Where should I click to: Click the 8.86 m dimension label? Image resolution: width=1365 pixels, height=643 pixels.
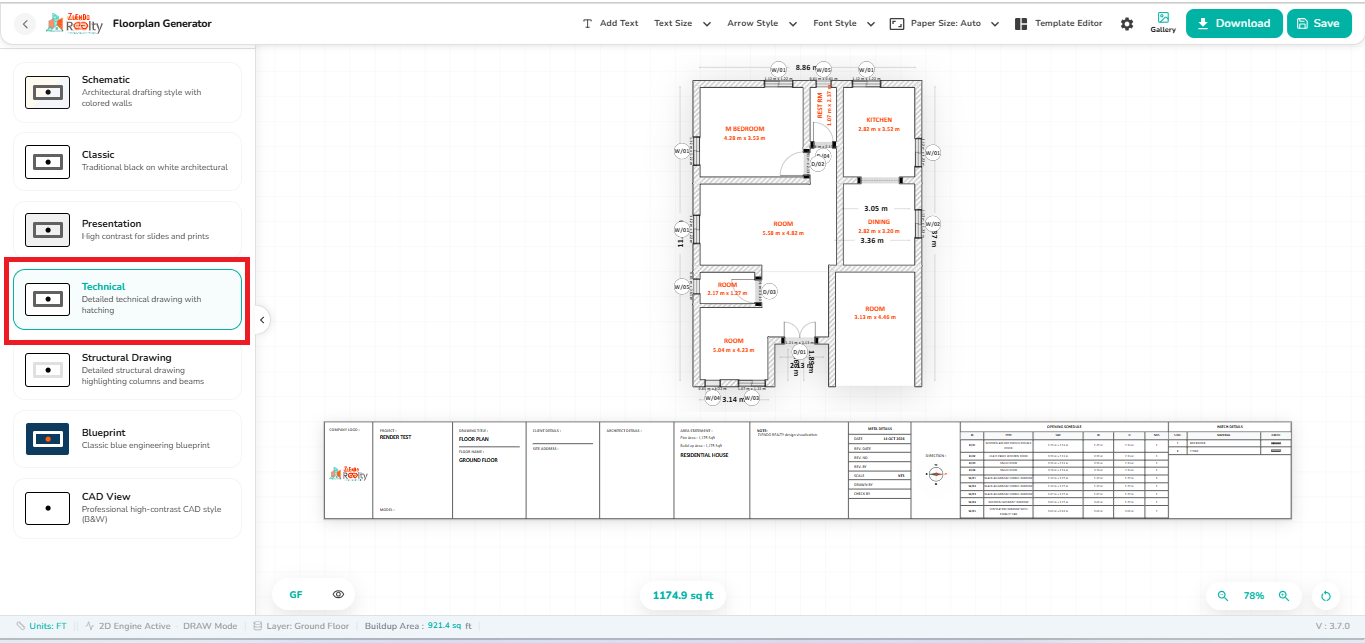808,68
